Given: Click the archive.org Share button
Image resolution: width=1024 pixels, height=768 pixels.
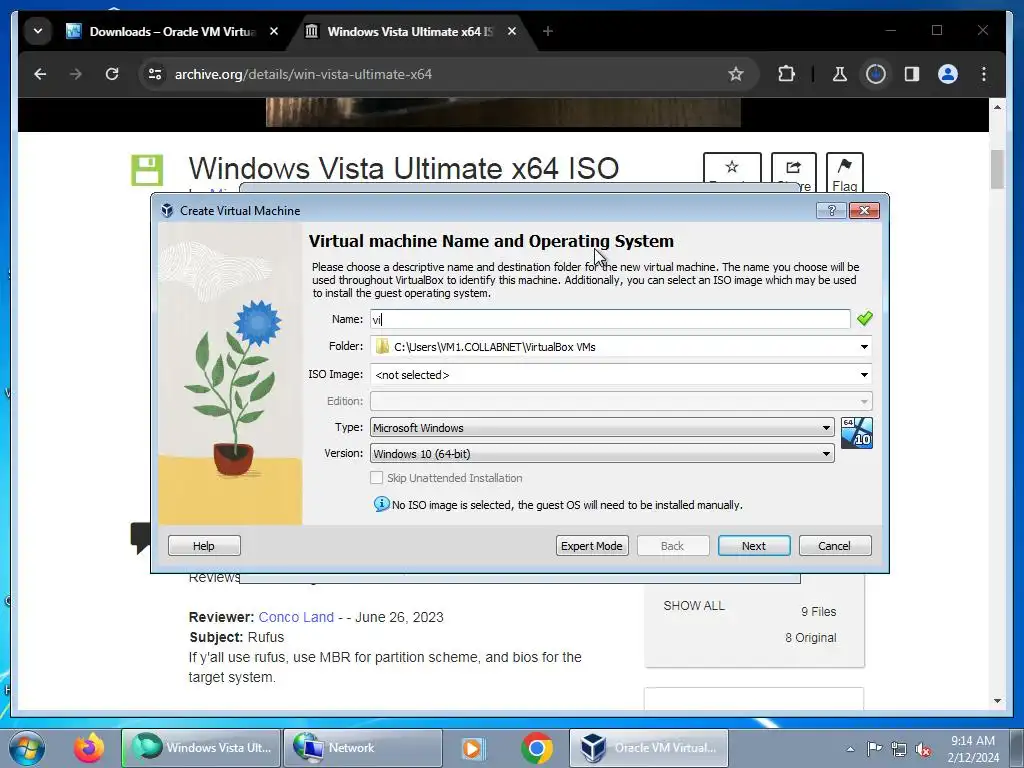Looking at the screenshot, I should [x=793, y=173].
